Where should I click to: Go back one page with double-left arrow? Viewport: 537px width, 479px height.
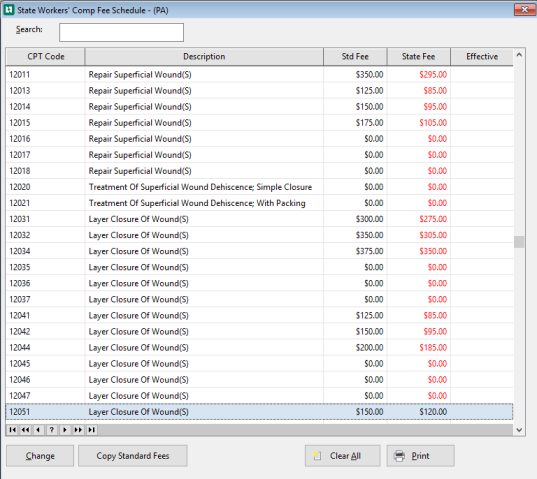point(25,430)
